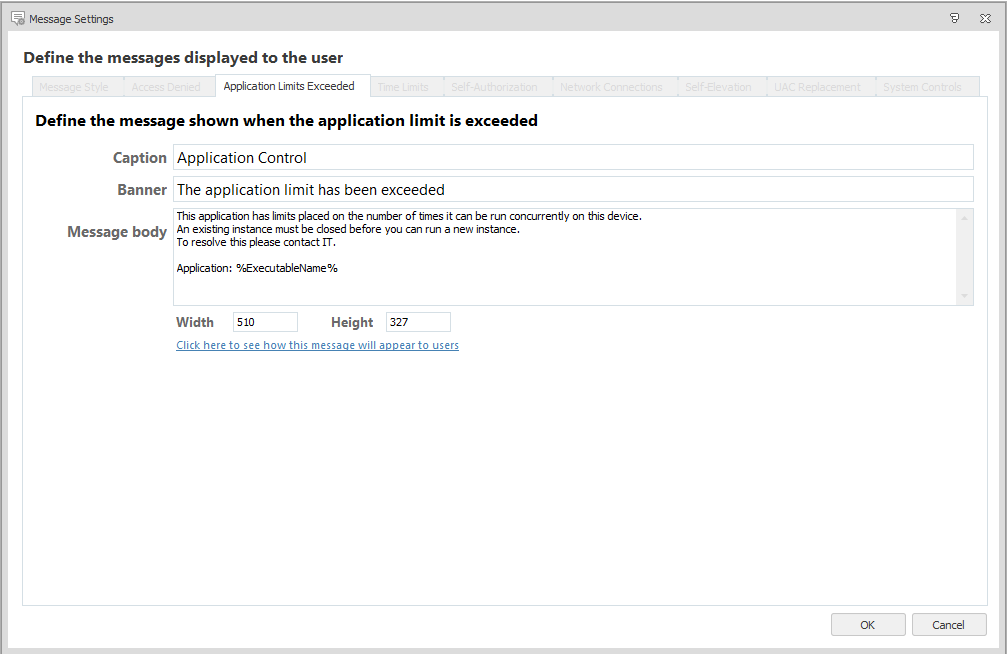
Task: Click the Width input box
Action: point(265,322)
